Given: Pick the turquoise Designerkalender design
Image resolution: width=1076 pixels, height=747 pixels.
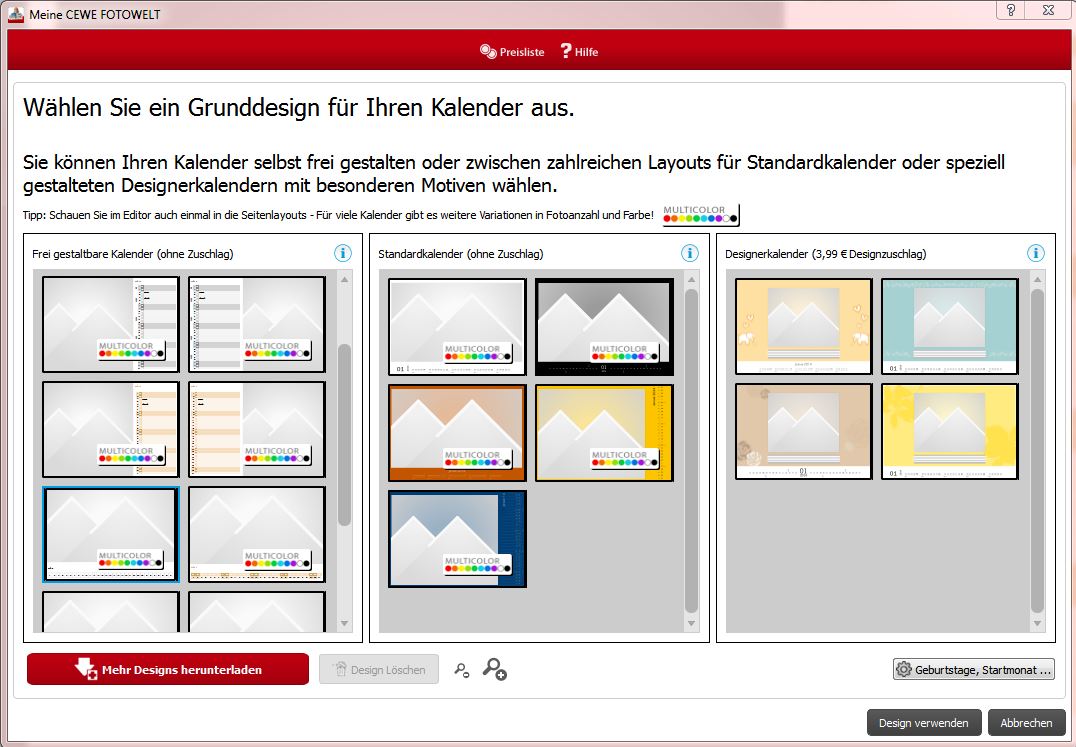Looking at the screenshot, I should 949,327.
